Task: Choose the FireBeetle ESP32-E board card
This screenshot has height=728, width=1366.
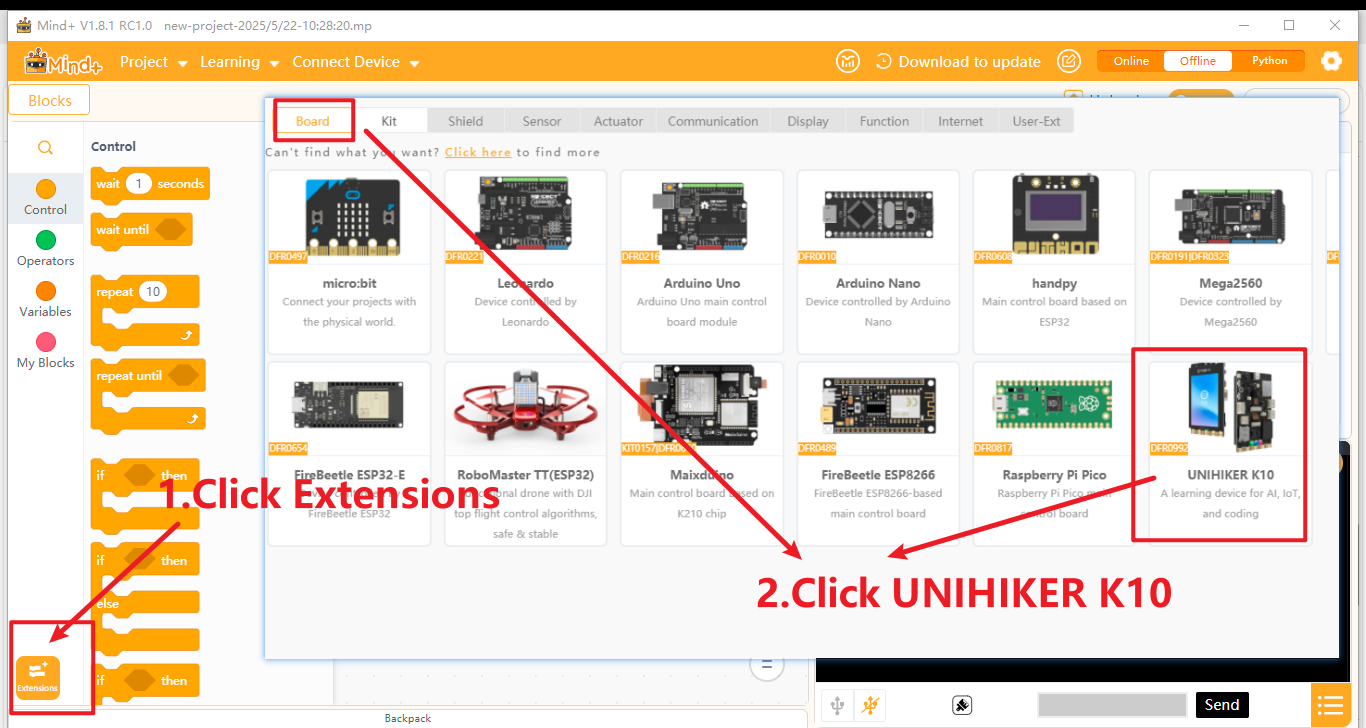Action: [349, 454]
